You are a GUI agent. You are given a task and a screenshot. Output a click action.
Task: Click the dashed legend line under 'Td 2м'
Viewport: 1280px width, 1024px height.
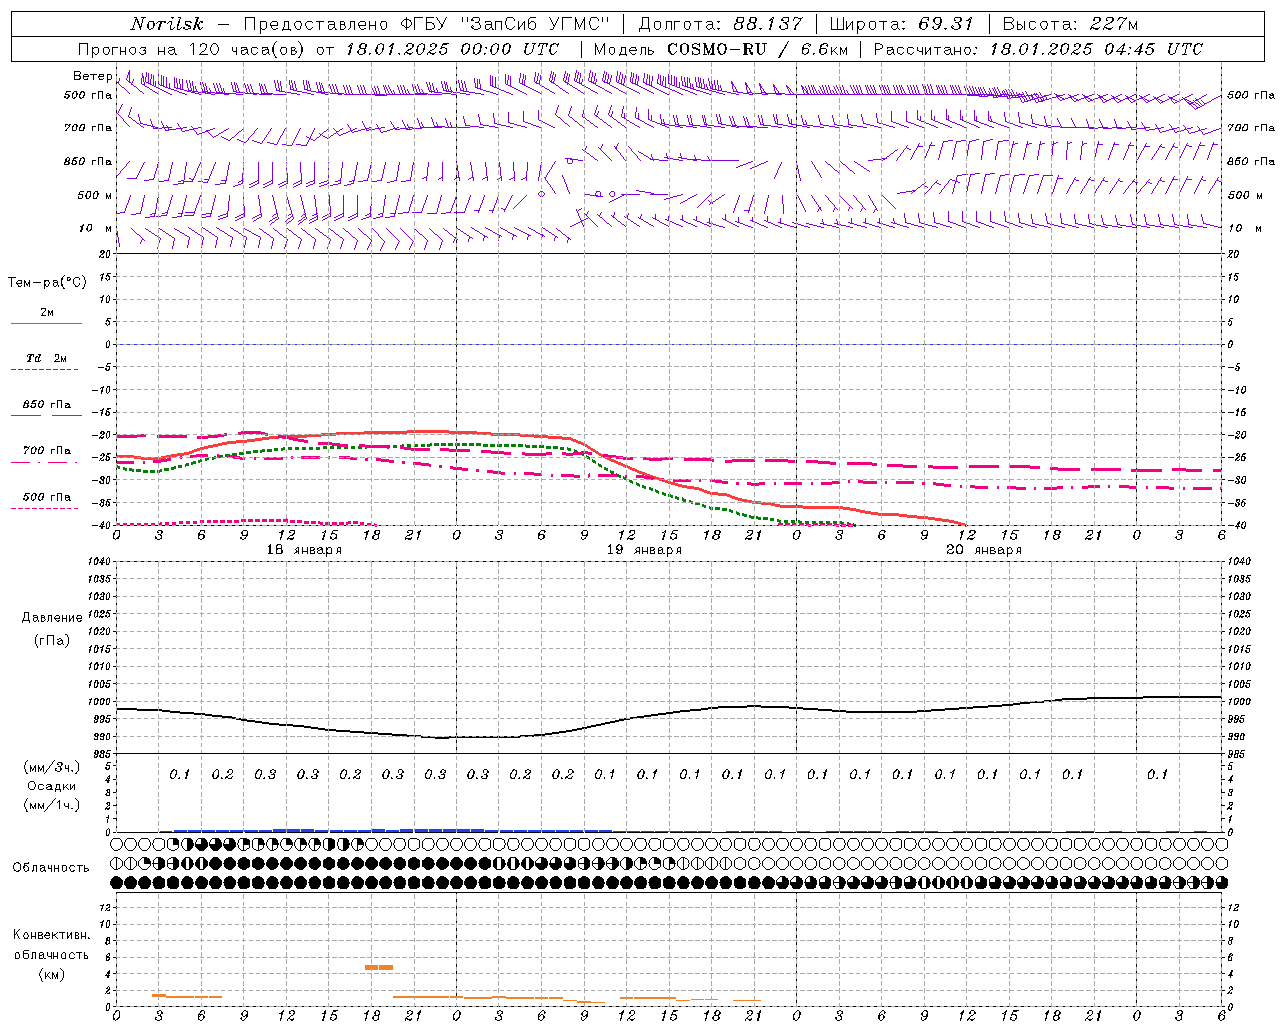[x=45, y=369]
